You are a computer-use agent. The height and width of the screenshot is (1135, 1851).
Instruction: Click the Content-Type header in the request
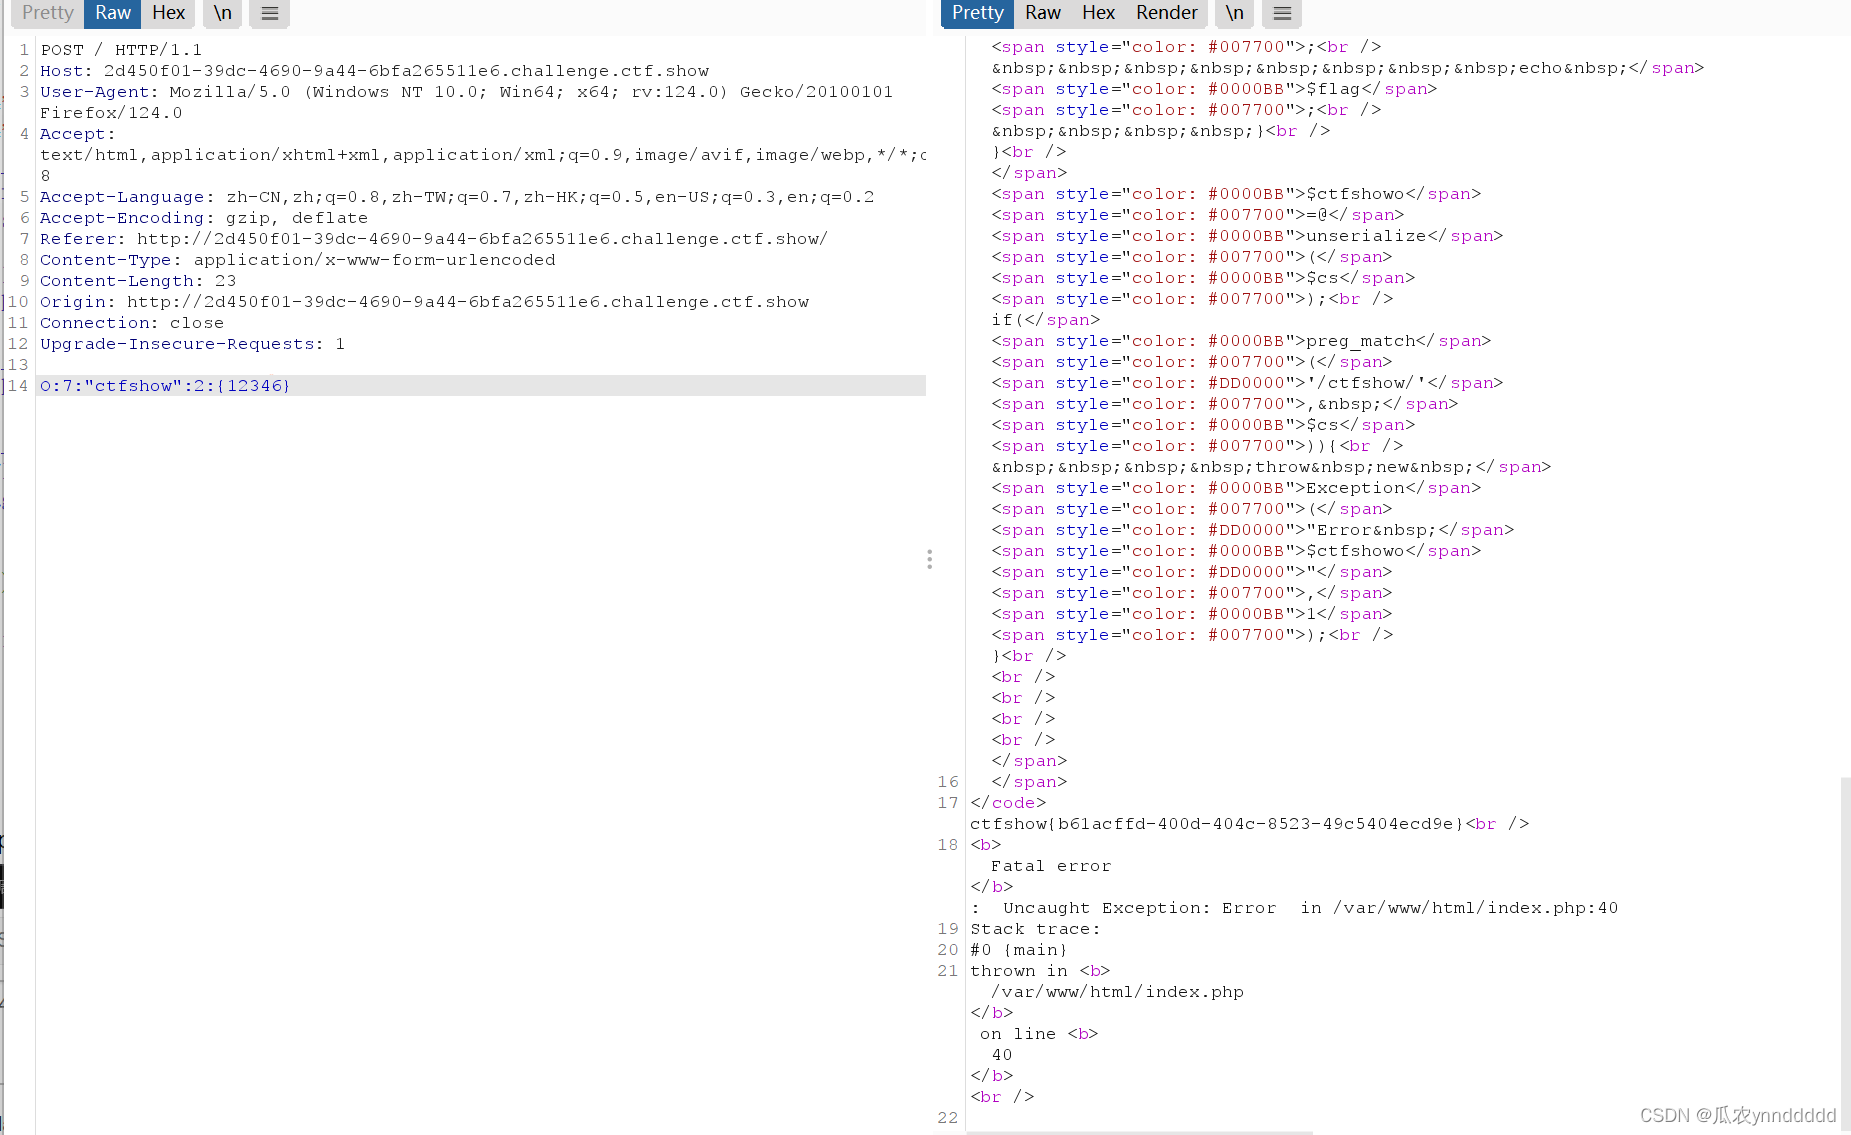(x=297, y=259)
